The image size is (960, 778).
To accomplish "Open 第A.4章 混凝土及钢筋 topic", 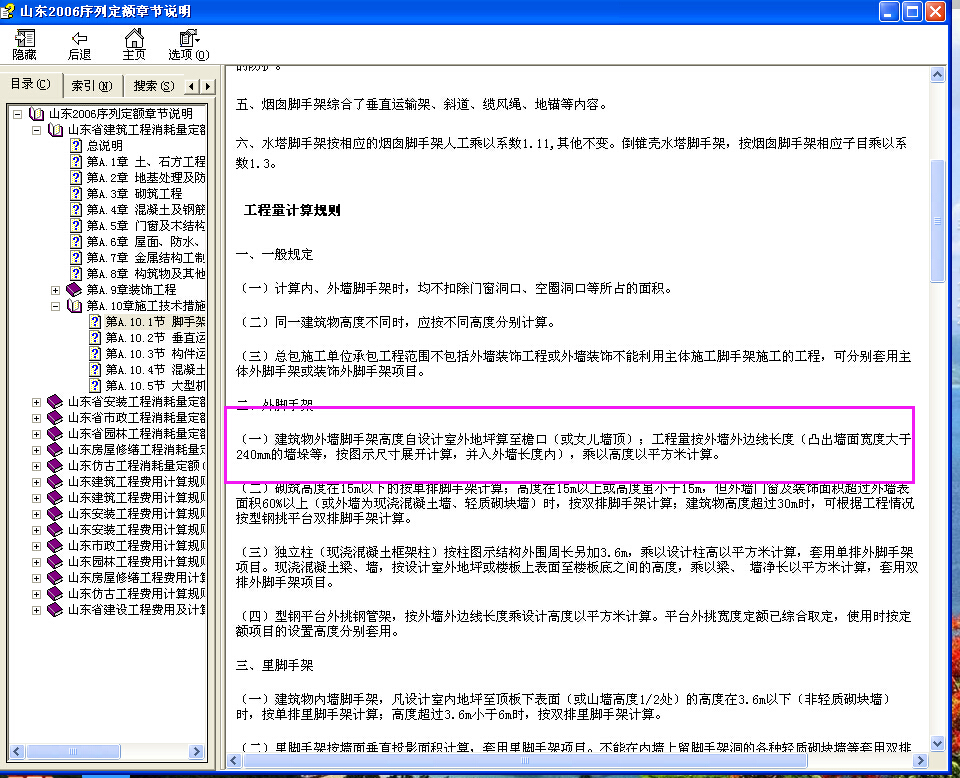I will [146, 209].
